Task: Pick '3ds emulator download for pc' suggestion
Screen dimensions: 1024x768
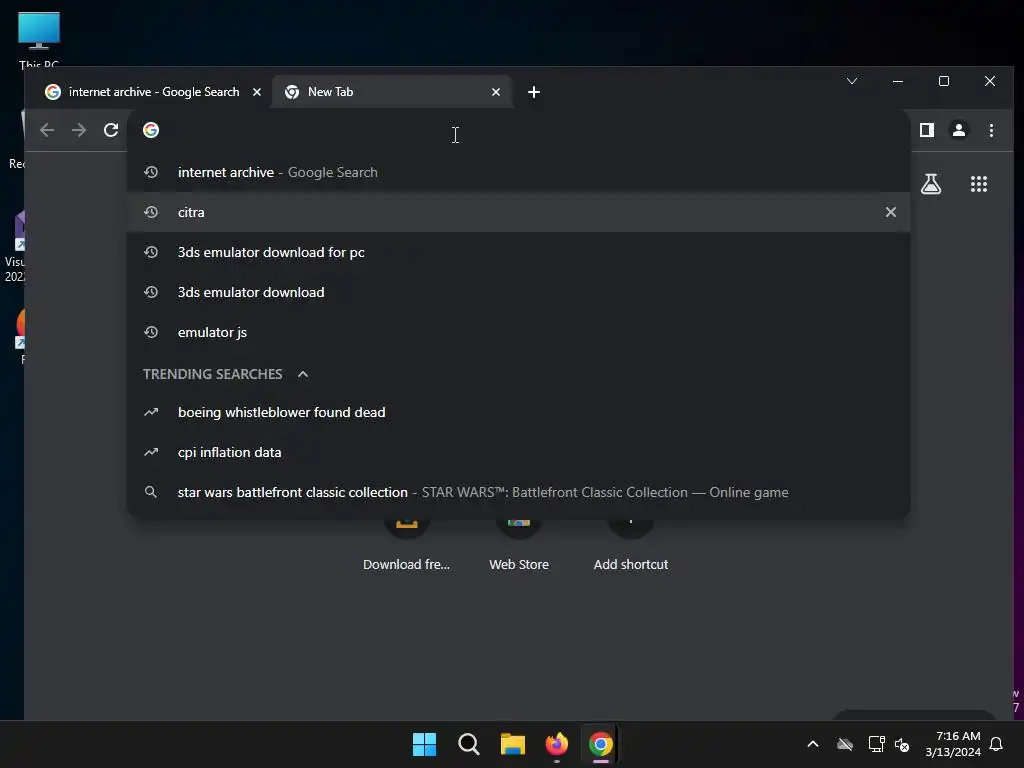Action: (x=518, y=252)
